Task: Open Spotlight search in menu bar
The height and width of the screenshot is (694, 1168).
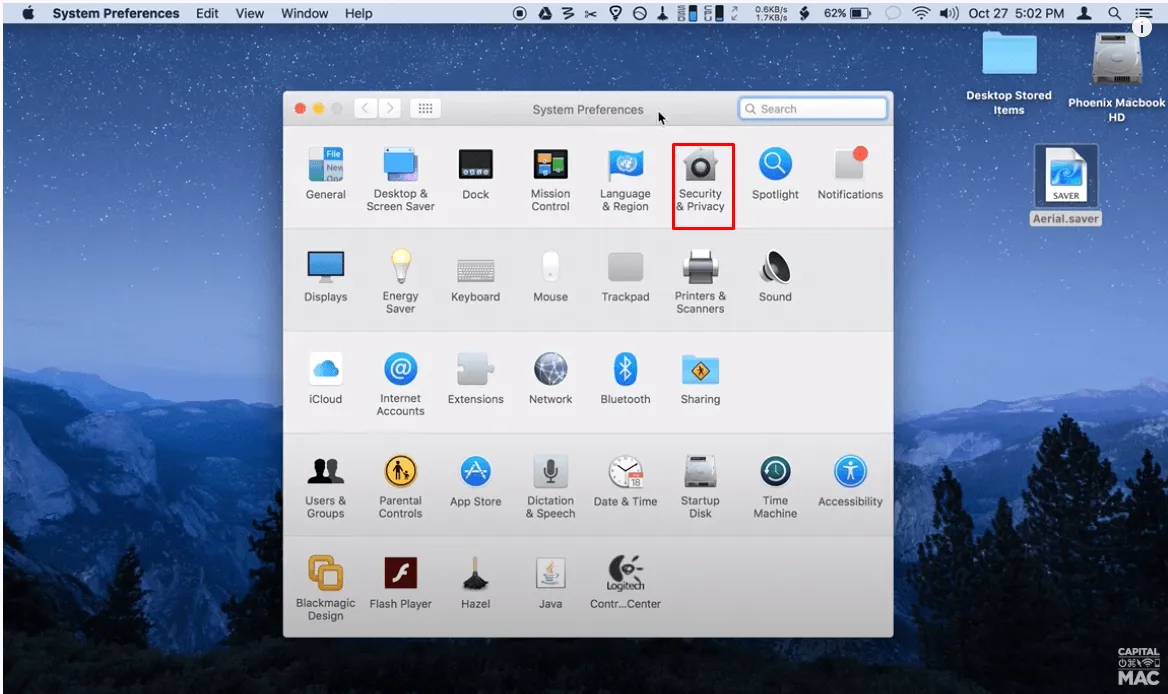Action: (x=1114, y=13)
